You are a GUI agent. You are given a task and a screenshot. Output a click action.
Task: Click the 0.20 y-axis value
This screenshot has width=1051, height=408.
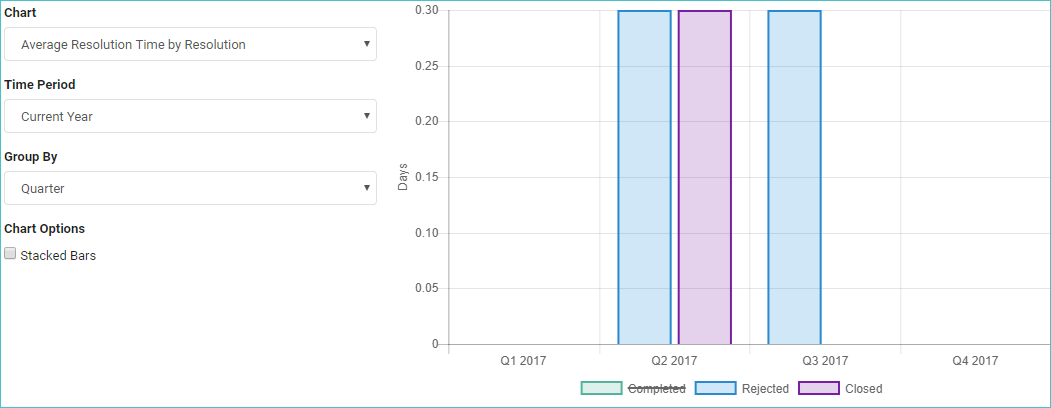click(427, 122)
